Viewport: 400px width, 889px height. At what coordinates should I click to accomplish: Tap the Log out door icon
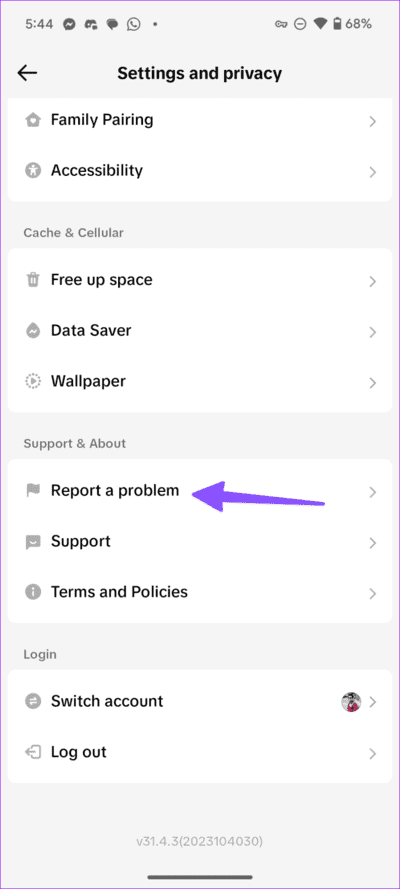[x=33, y=753]
